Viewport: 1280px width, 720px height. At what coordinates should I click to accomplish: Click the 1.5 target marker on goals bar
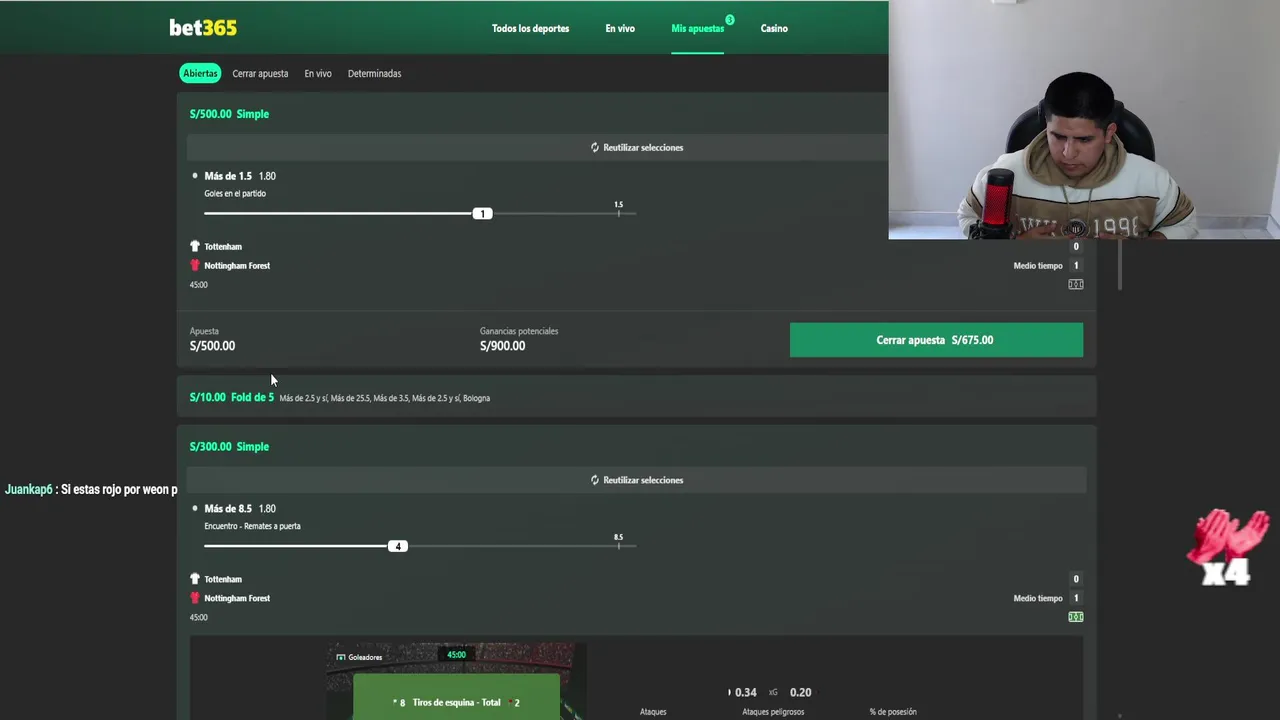point(618,209)
